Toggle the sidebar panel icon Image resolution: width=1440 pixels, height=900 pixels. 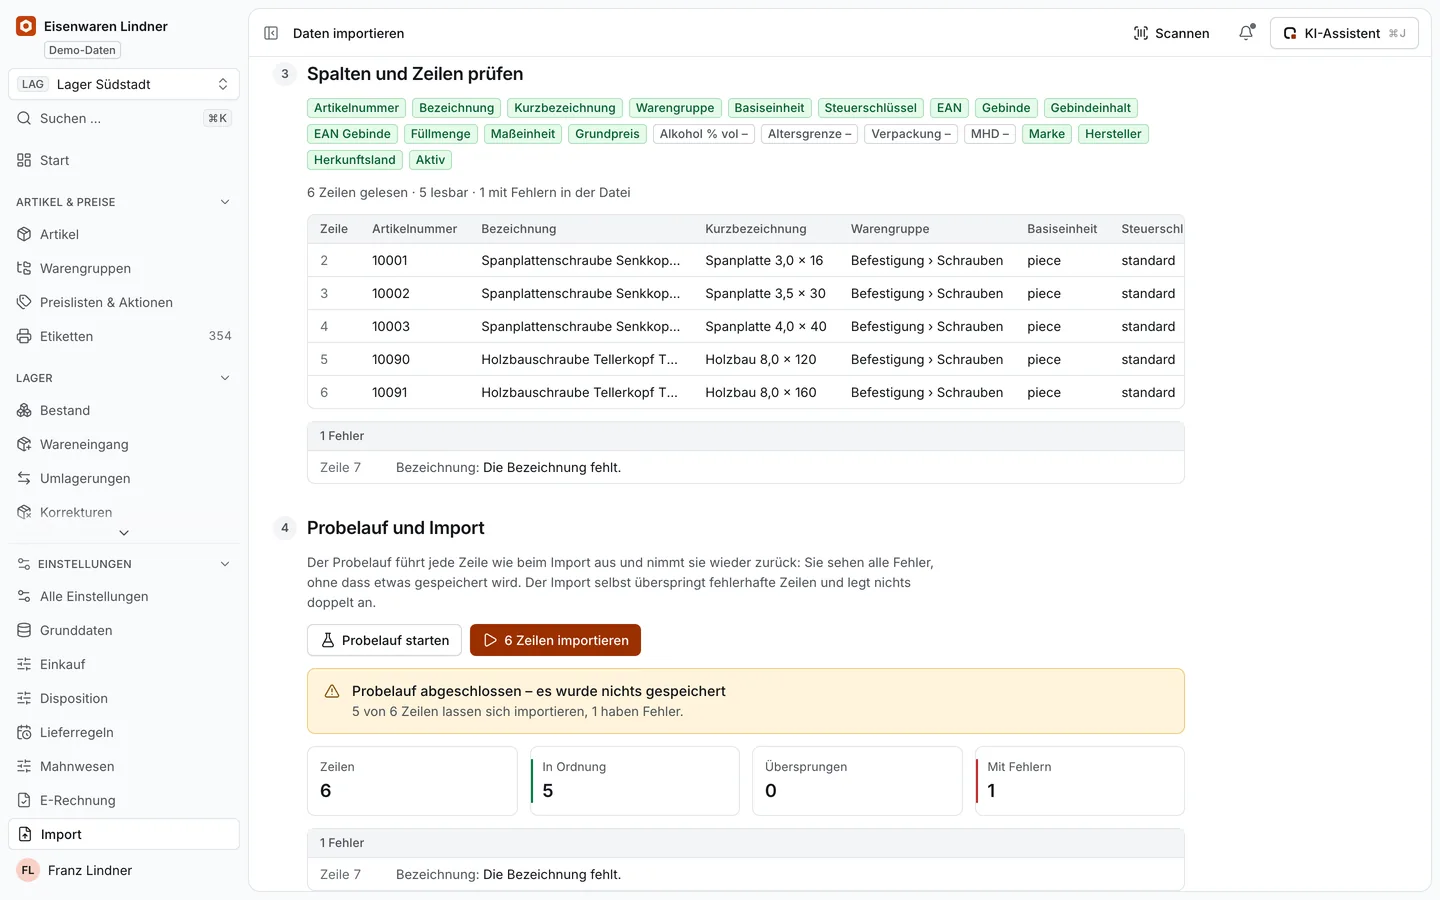(x=271, y=33)
